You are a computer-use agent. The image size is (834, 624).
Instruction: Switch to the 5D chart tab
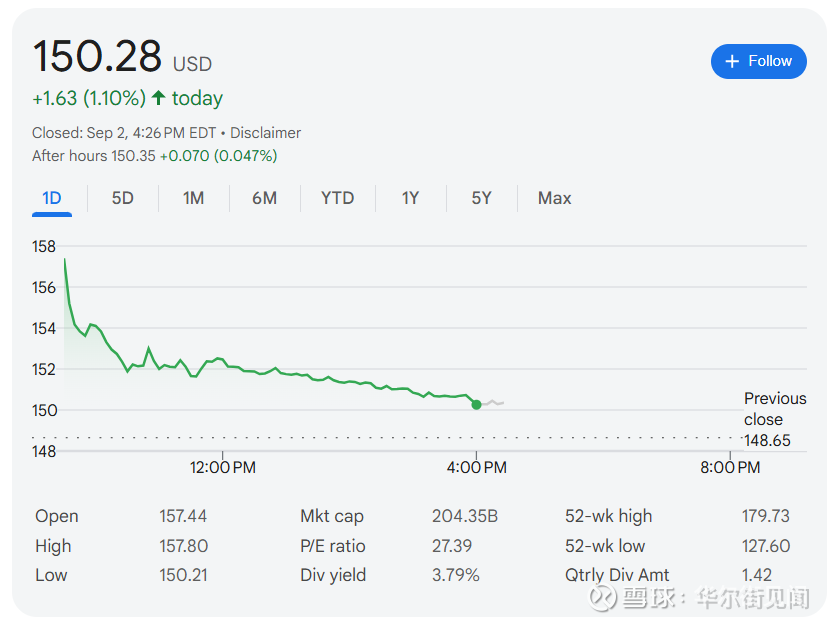click(x=122, y=198)
